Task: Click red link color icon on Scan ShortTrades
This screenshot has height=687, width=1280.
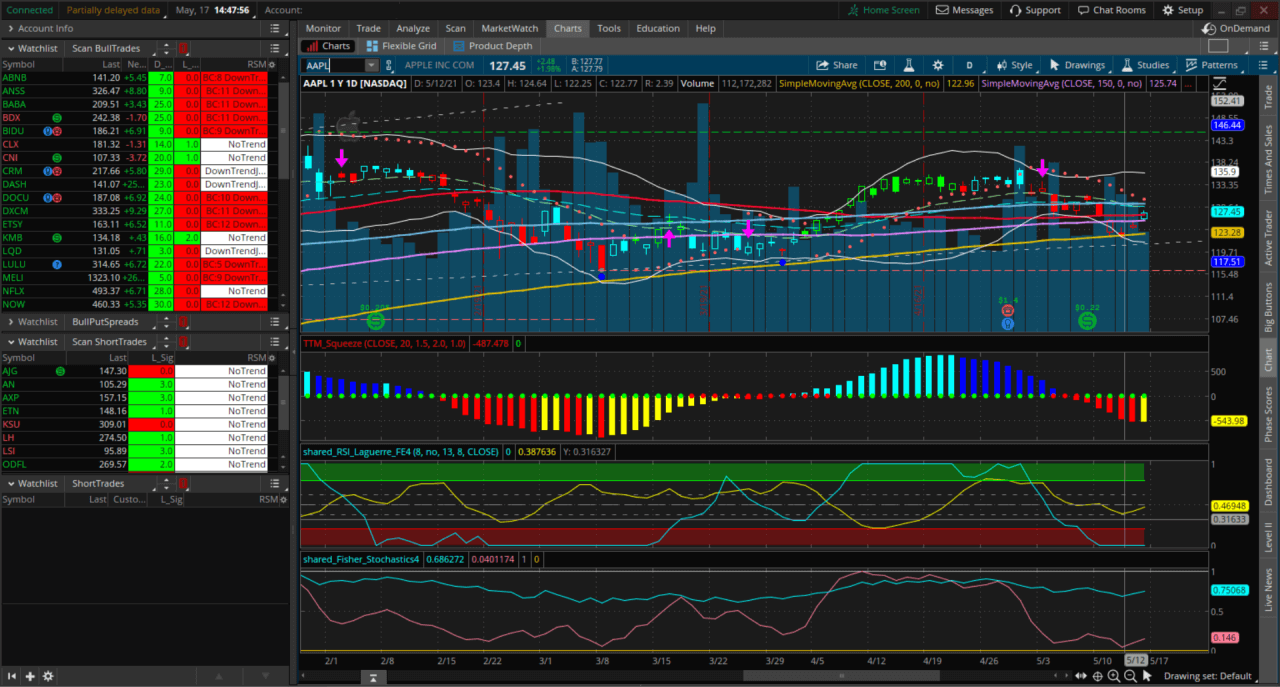Action: click(x=183, y=342)
